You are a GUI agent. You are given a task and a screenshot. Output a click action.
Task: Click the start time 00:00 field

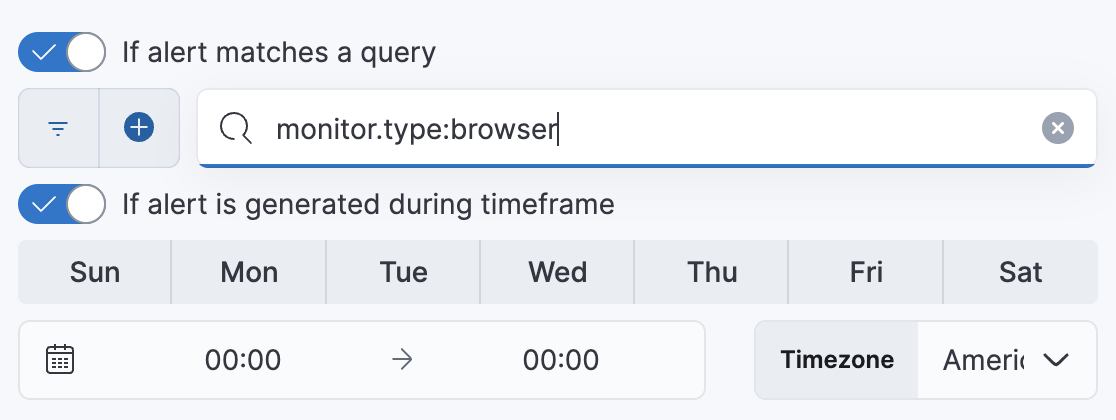pyautogui.click(x=243, y=359)
